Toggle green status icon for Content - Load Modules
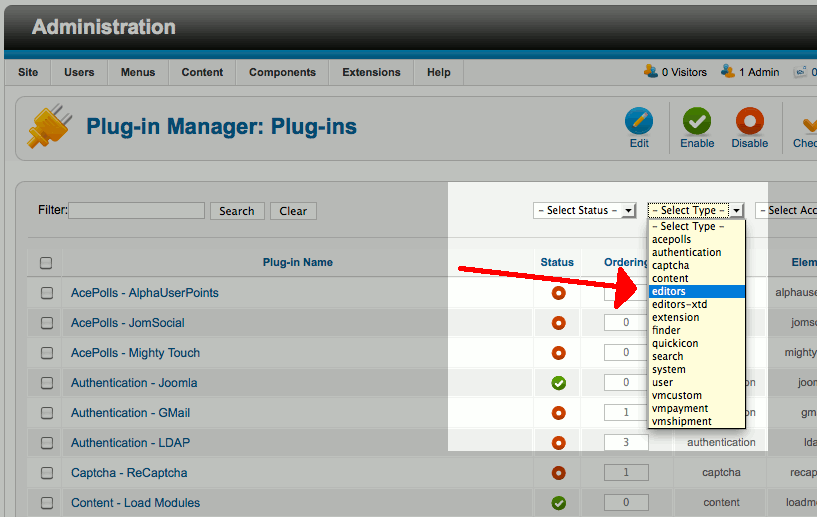Image resolution: width=817 pixels, height=517 pixels. [559, 503]
